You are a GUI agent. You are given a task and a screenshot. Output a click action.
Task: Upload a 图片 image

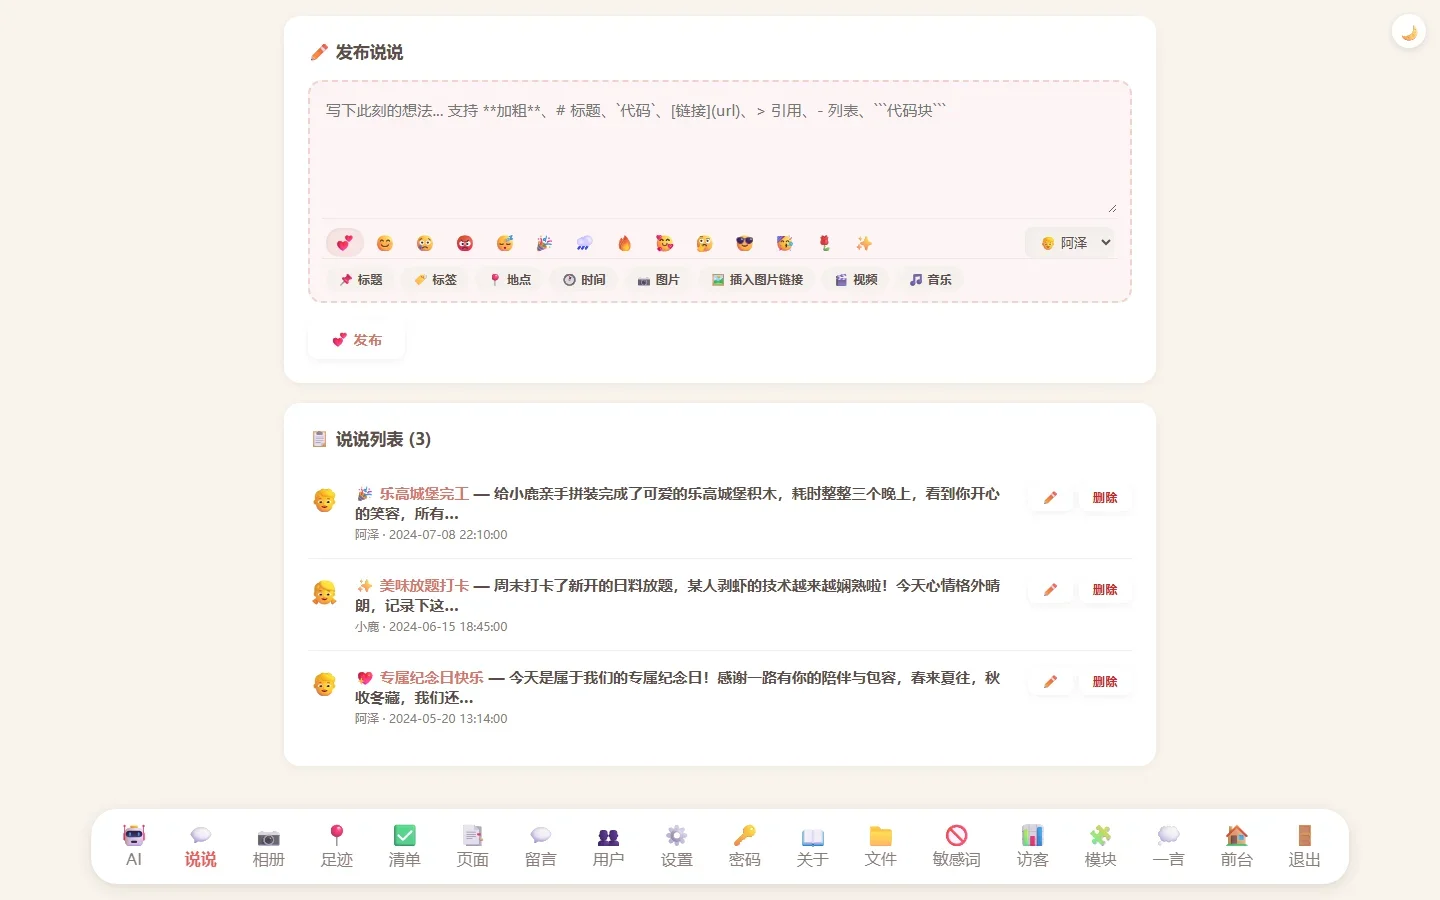point(659,280)
